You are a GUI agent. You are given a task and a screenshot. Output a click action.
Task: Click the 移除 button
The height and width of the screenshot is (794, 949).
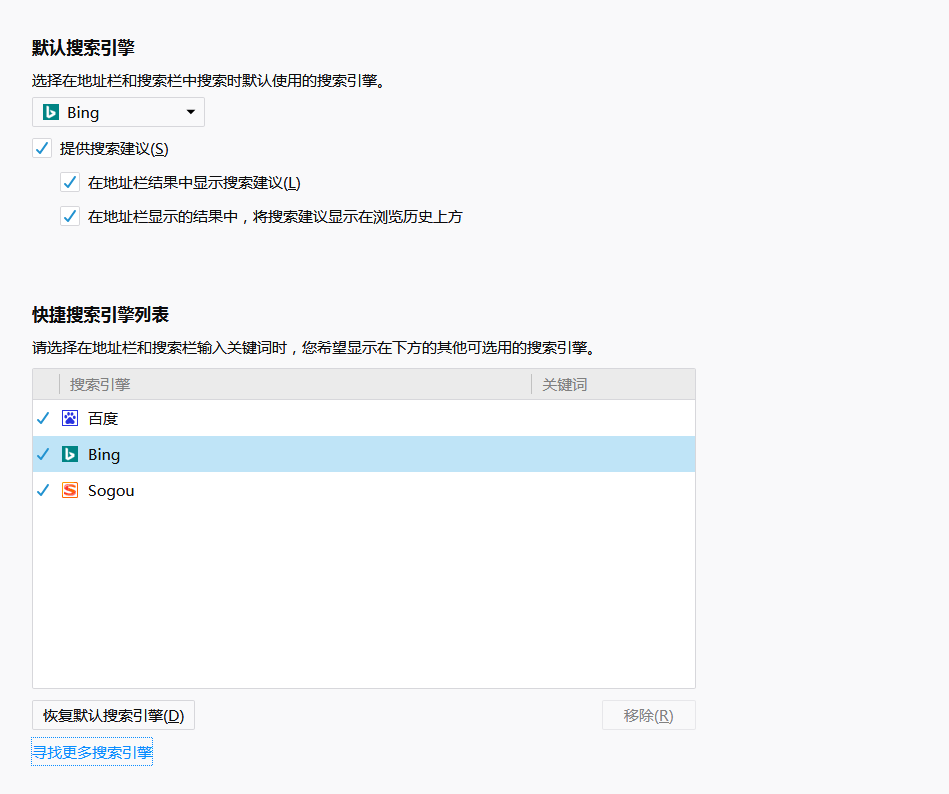coord(649,715)
